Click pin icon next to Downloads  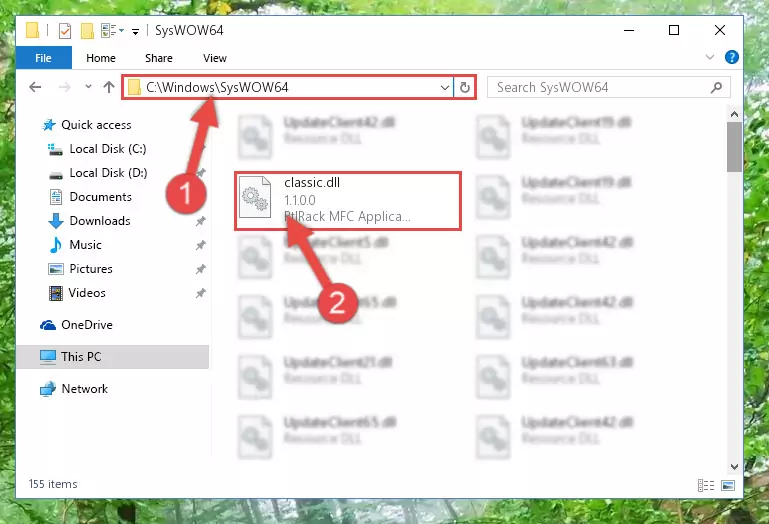(201, 221)
